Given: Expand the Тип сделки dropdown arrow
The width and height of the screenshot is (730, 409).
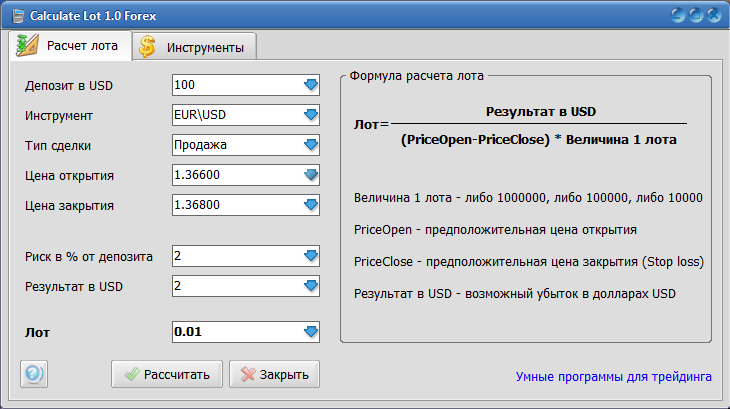Looking at the screenshot, I should (311, 145).
